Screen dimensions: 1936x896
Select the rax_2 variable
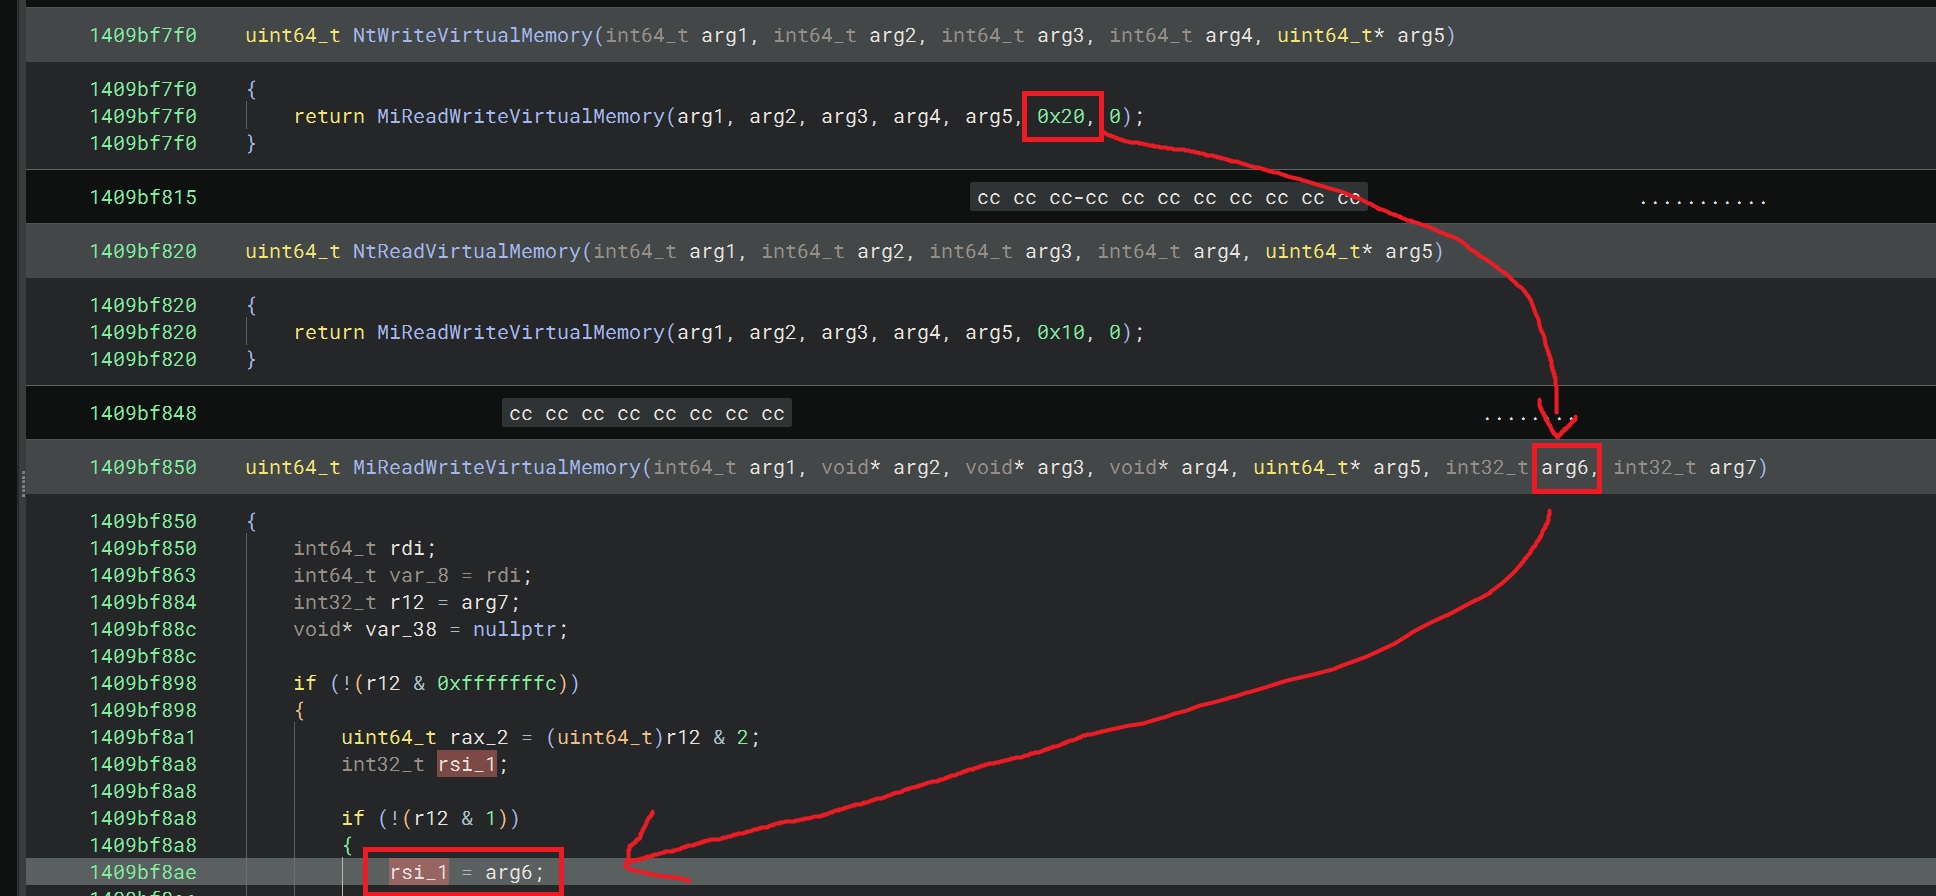(478, 738)
